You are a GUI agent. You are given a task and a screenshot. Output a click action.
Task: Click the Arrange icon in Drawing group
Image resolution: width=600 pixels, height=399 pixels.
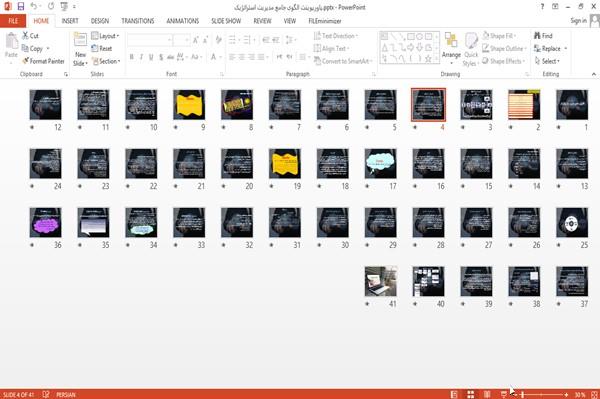[x=451, y=40]
